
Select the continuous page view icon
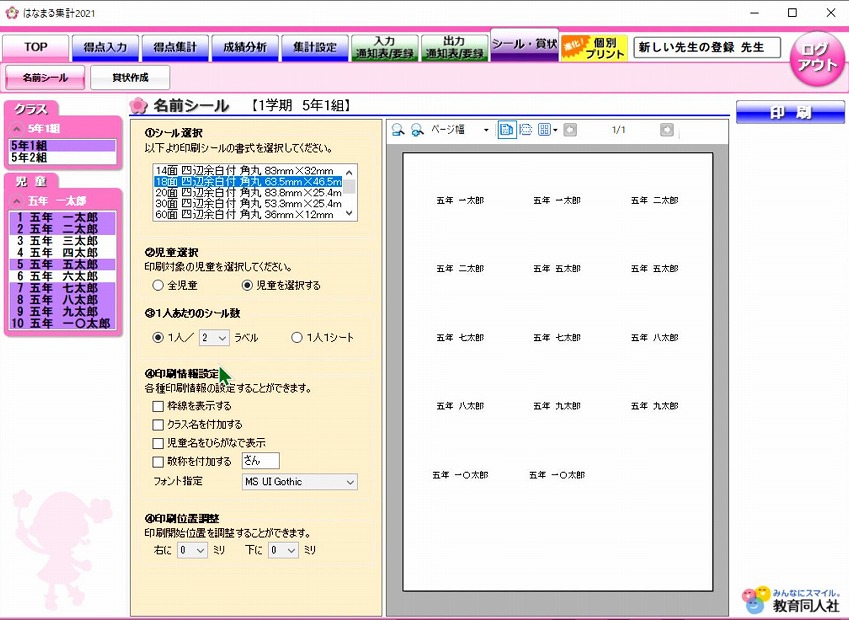pyautogui.click(x=526, y=130)
